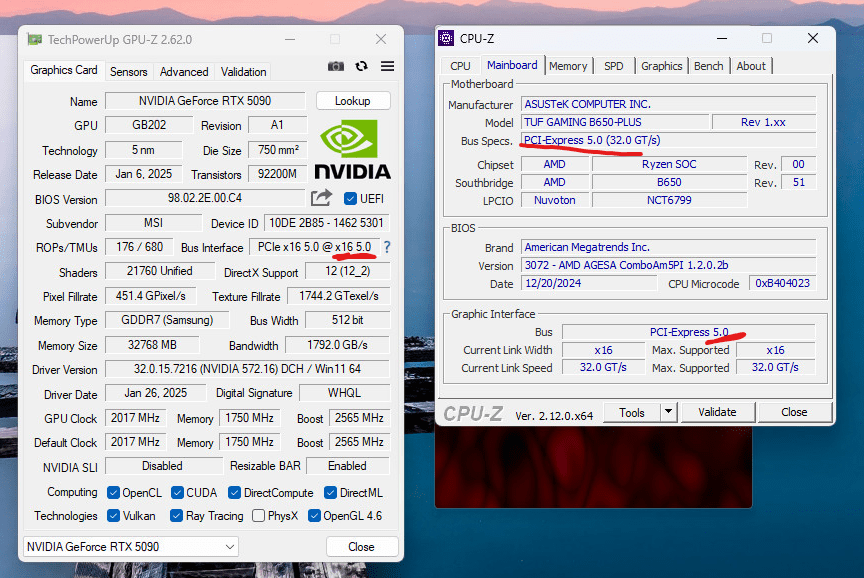
Task: Click the Tools button in CPU-Z
Action: click(631, 412)
